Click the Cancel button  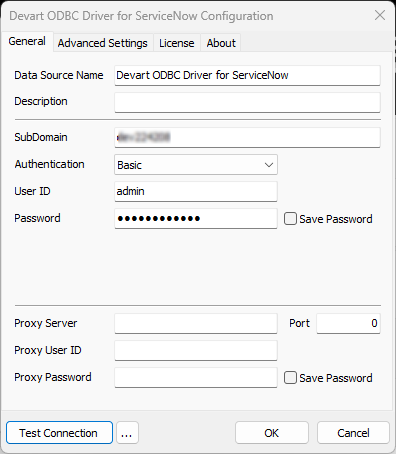pyautogui.click(x=353, y=433)
